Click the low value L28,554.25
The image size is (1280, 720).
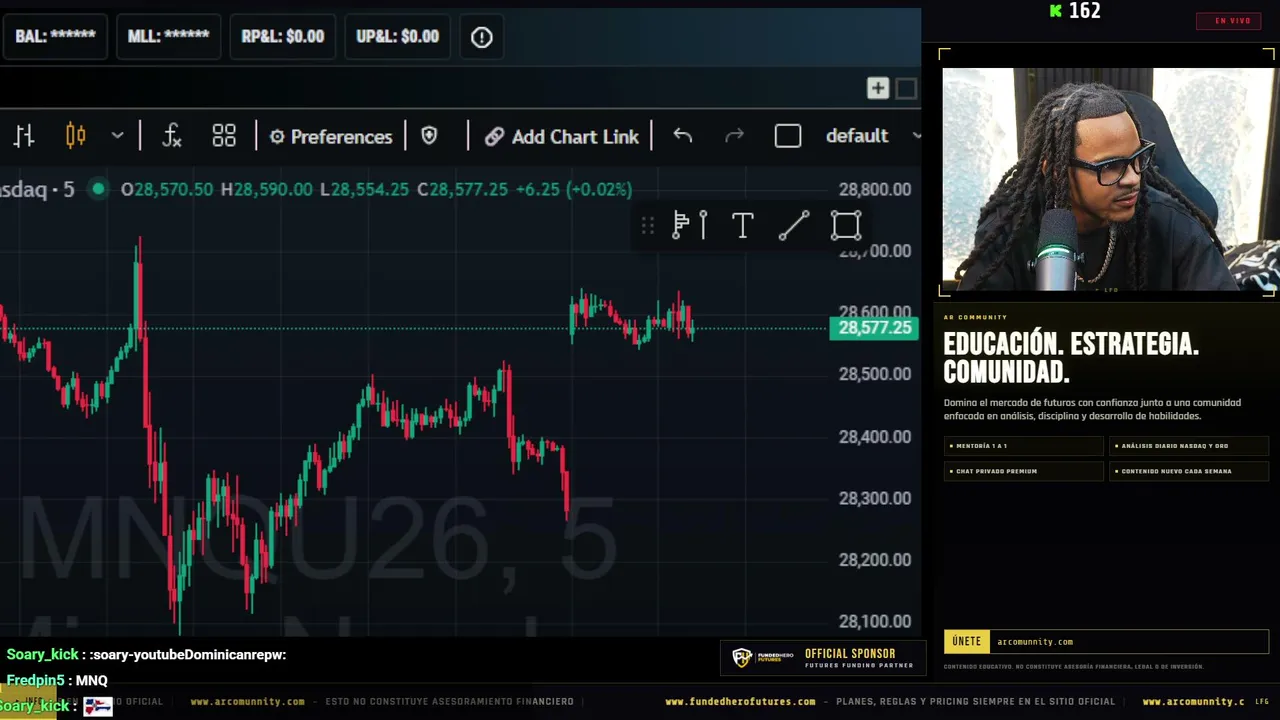[x=364, y=190]
